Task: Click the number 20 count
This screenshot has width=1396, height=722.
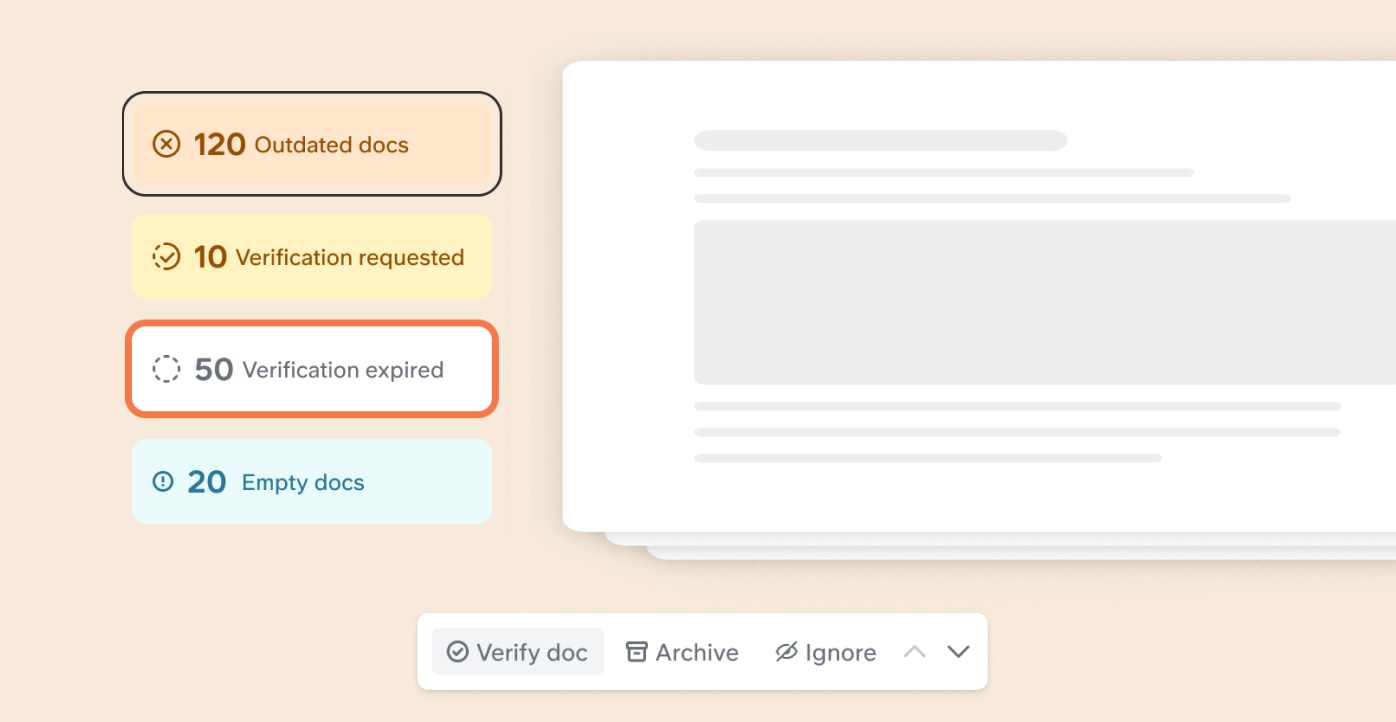Action: coord(207,482)
